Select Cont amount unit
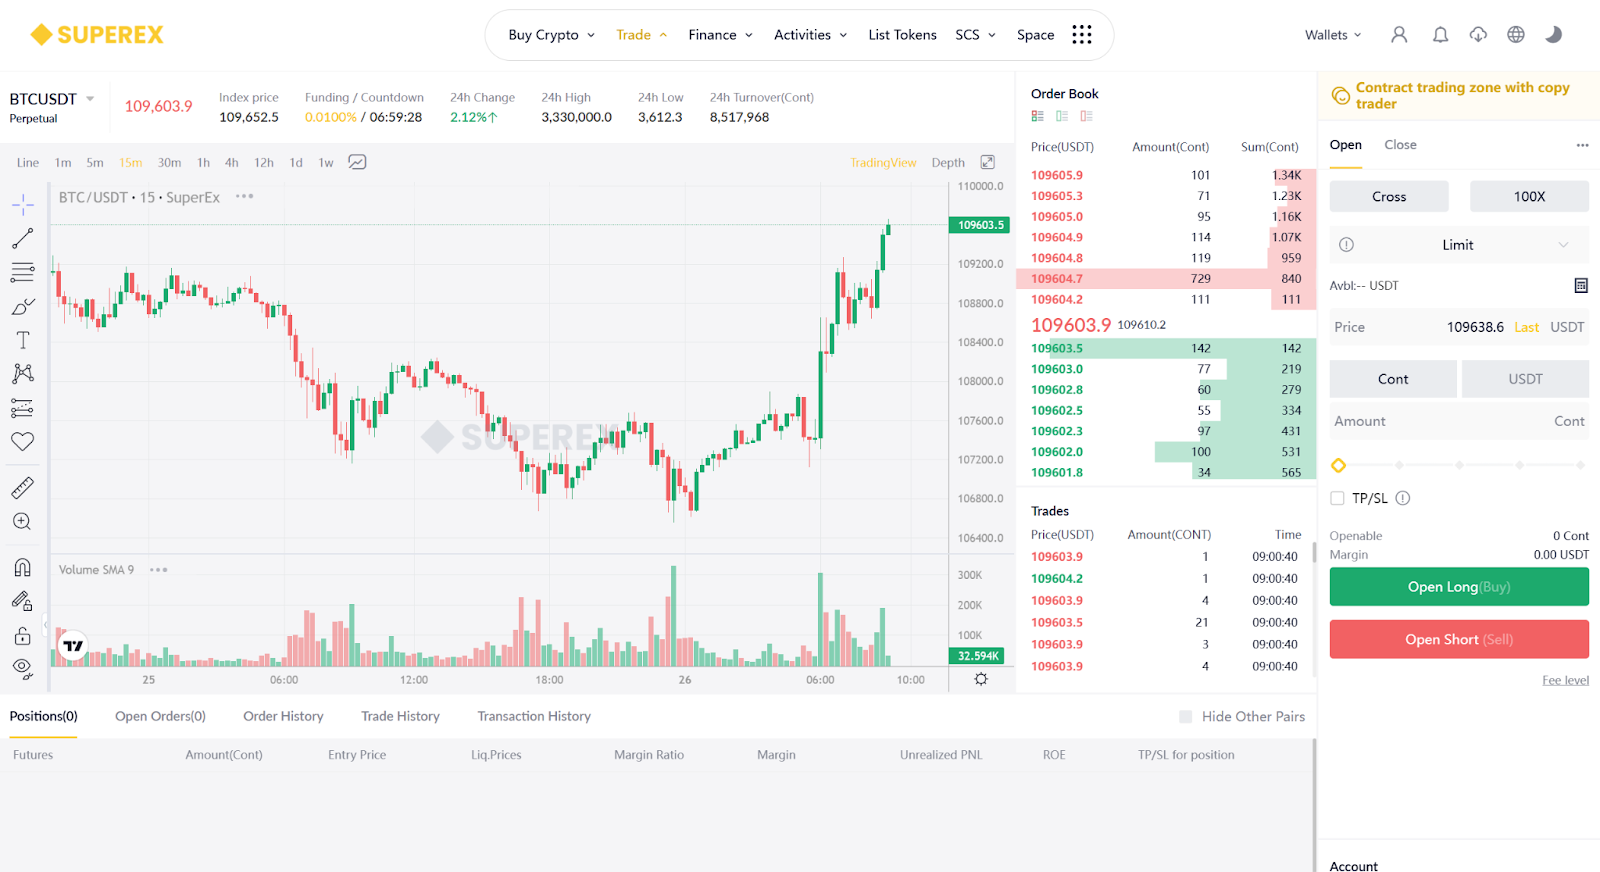This screenshot has height=872, width=1600. click(x=1393, y=379)
